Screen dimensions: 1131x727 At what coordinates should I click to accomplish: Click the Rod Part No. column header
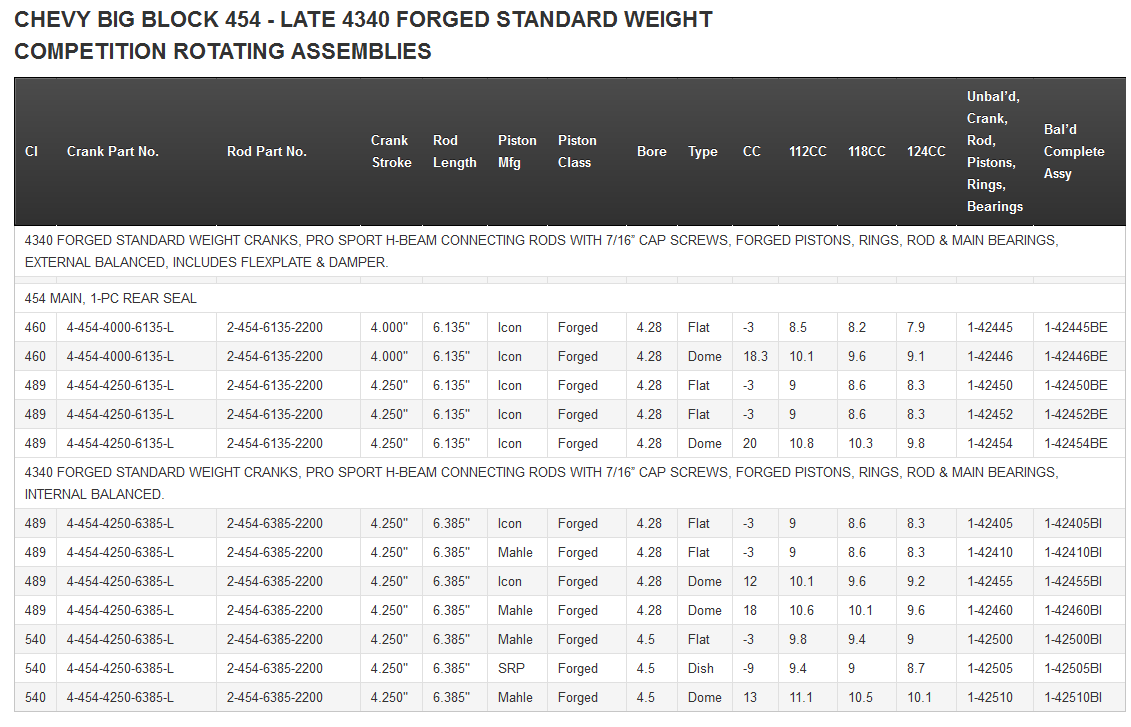(x=267, y=152)
